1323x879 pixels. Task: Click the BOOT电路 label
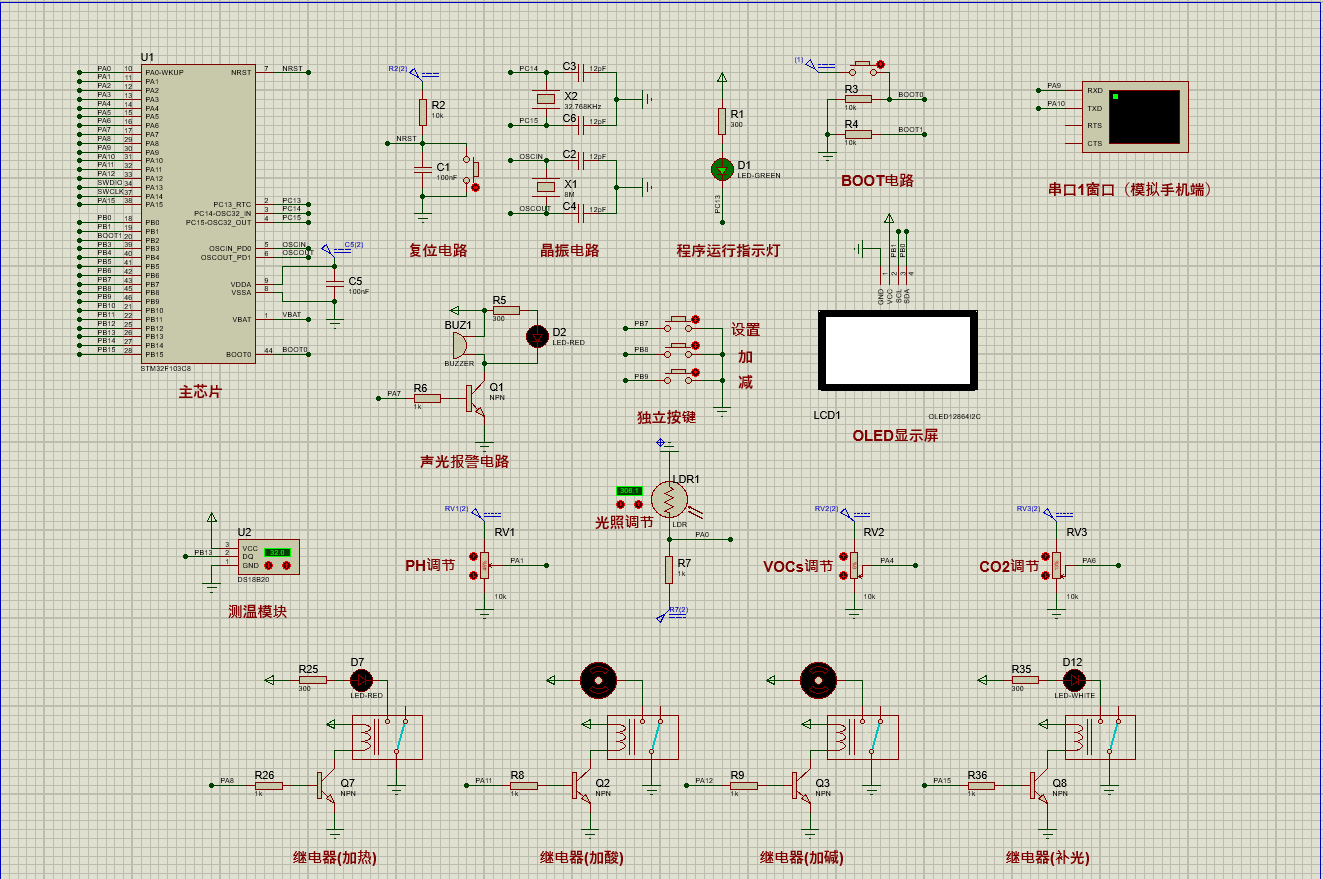click(877, 181)
